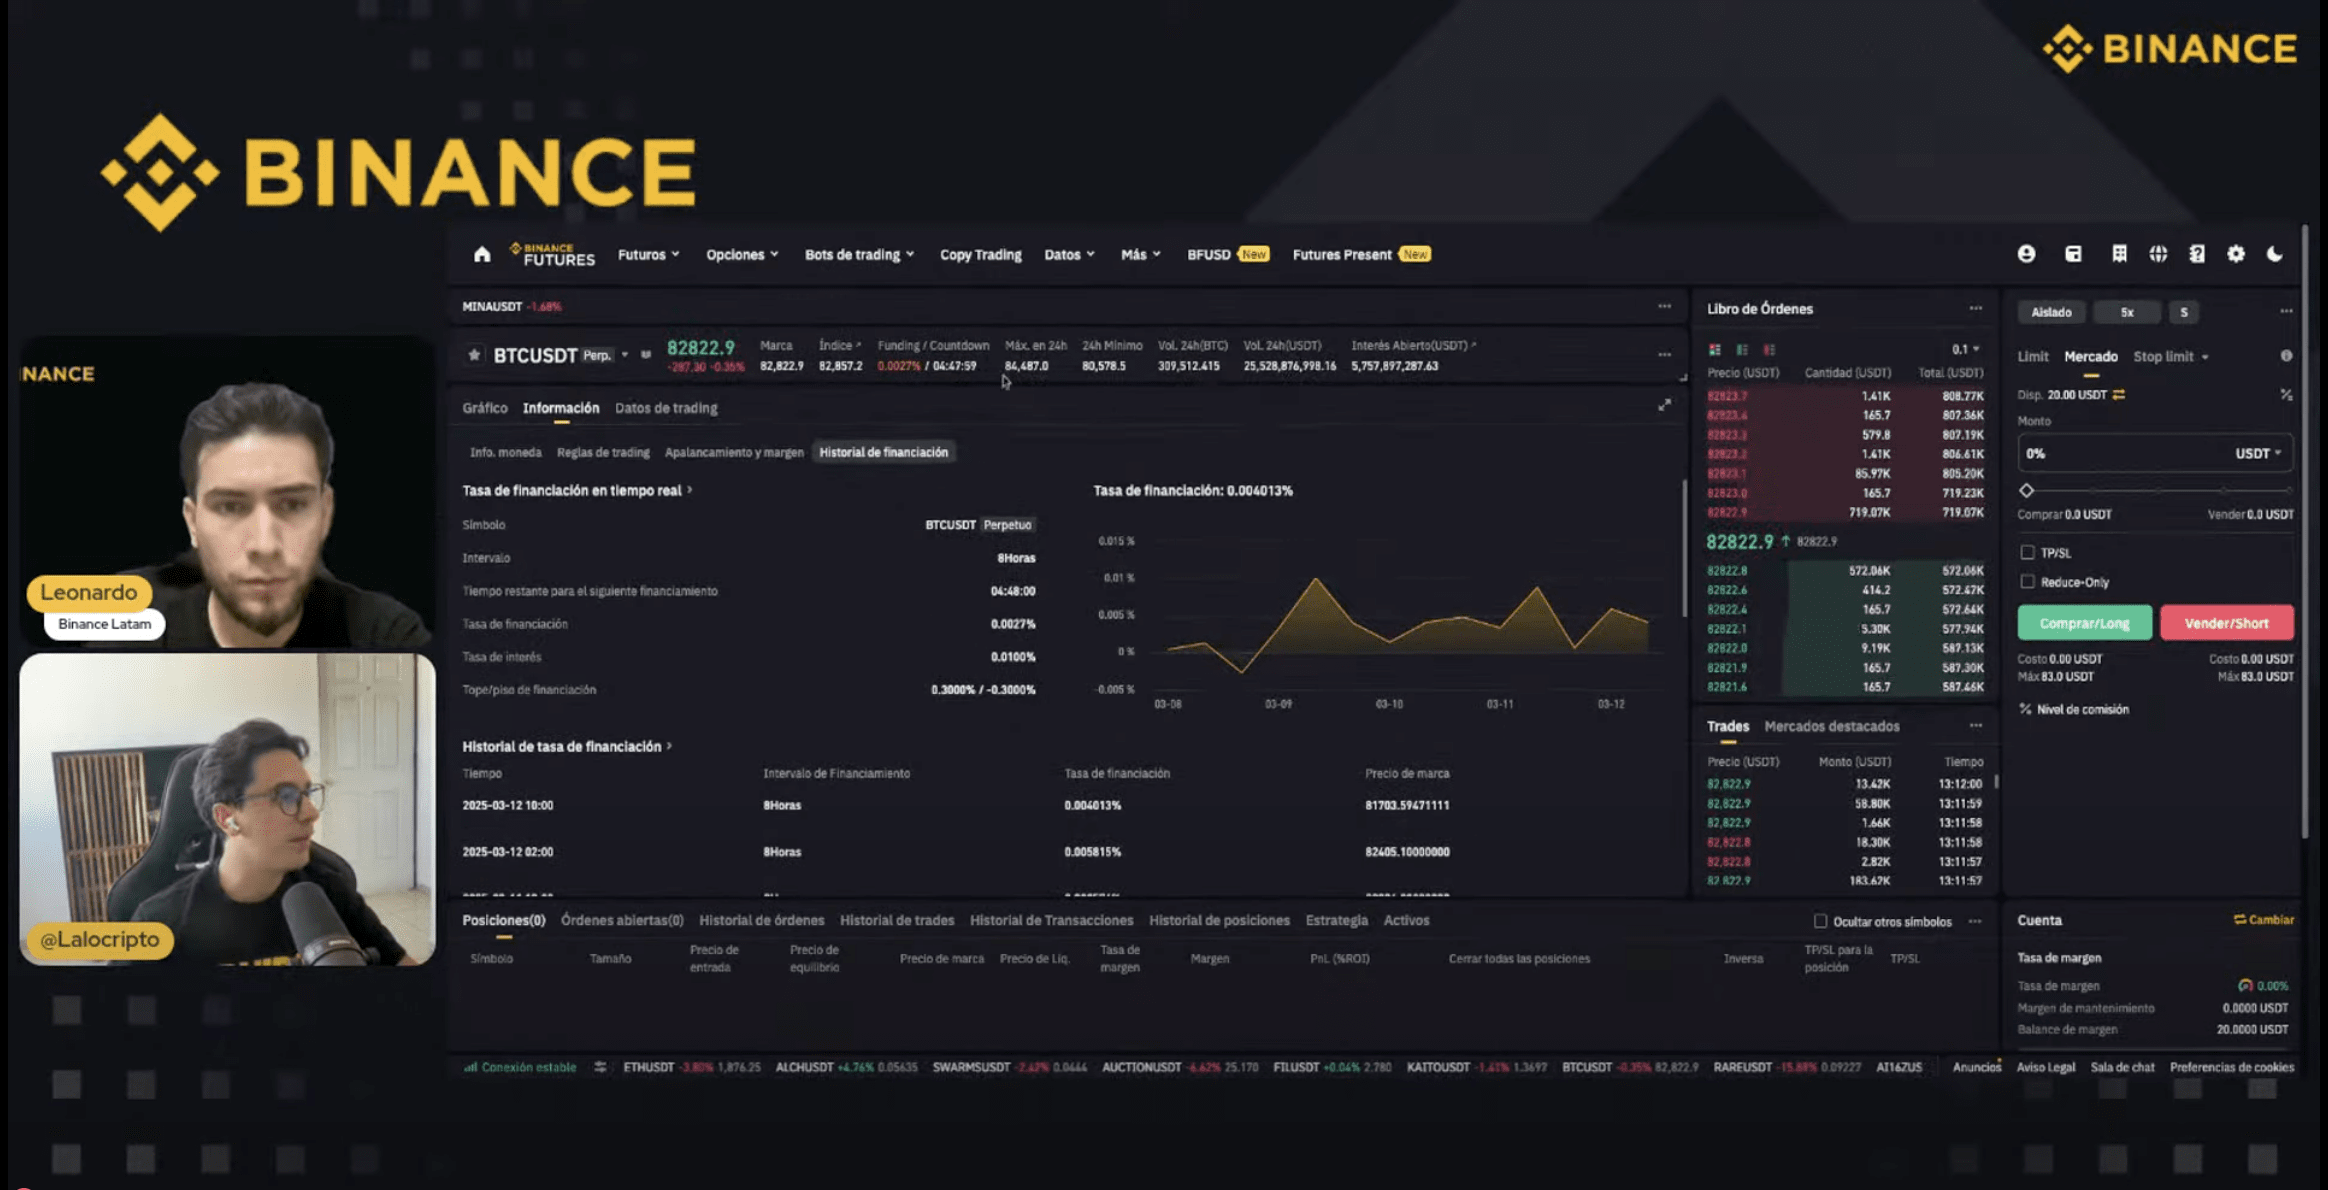Expand the Más menu

(1140, 255)
